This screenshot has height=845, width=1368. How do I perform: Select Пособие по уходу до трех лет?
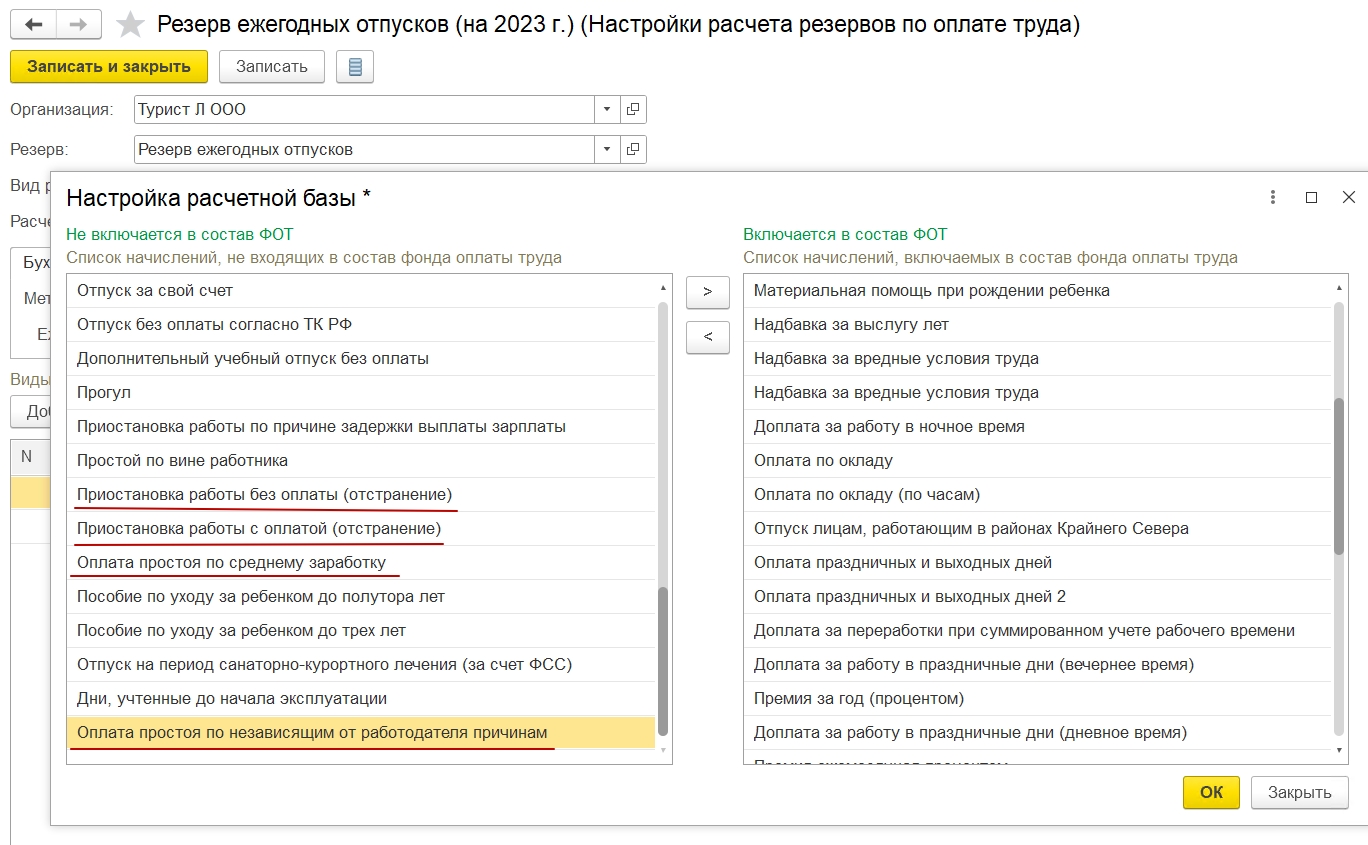click(x=361, y=631)
